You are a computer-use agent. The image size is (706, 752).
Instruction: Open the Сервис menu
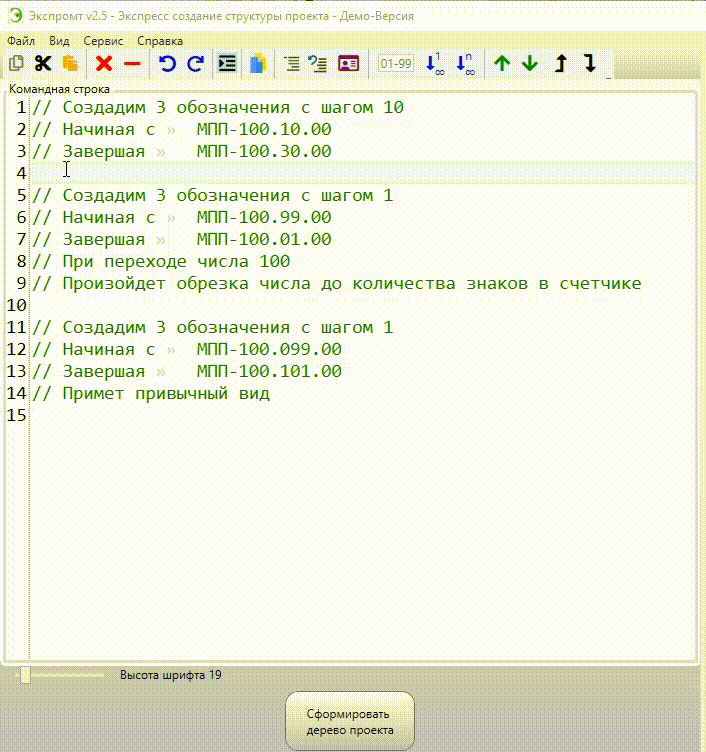103,41
